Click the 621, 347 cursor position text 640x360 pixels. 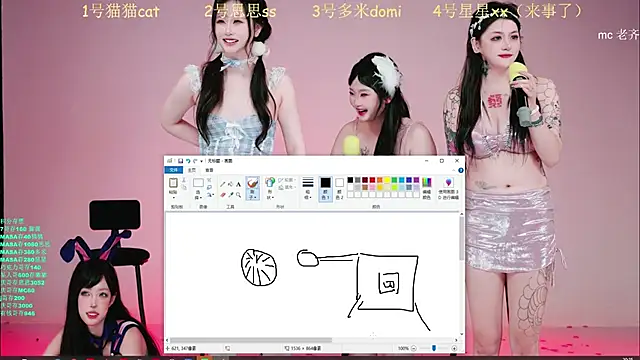[x=184, y=348]
